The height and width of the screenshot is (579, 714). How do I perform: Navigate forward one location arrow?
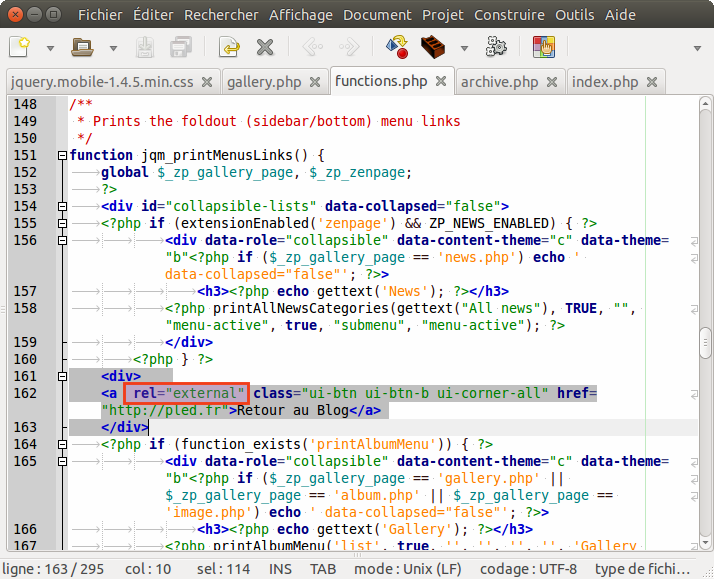(x=349, y=47)
